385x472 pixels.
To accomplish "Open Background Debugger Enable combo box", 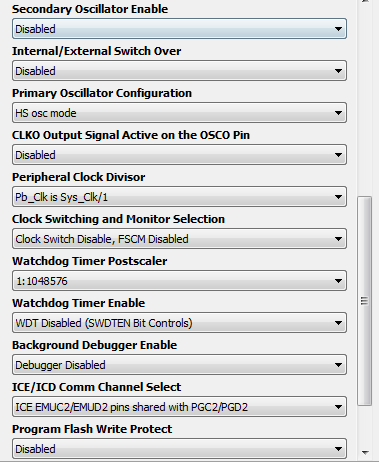I will [179, 365].
